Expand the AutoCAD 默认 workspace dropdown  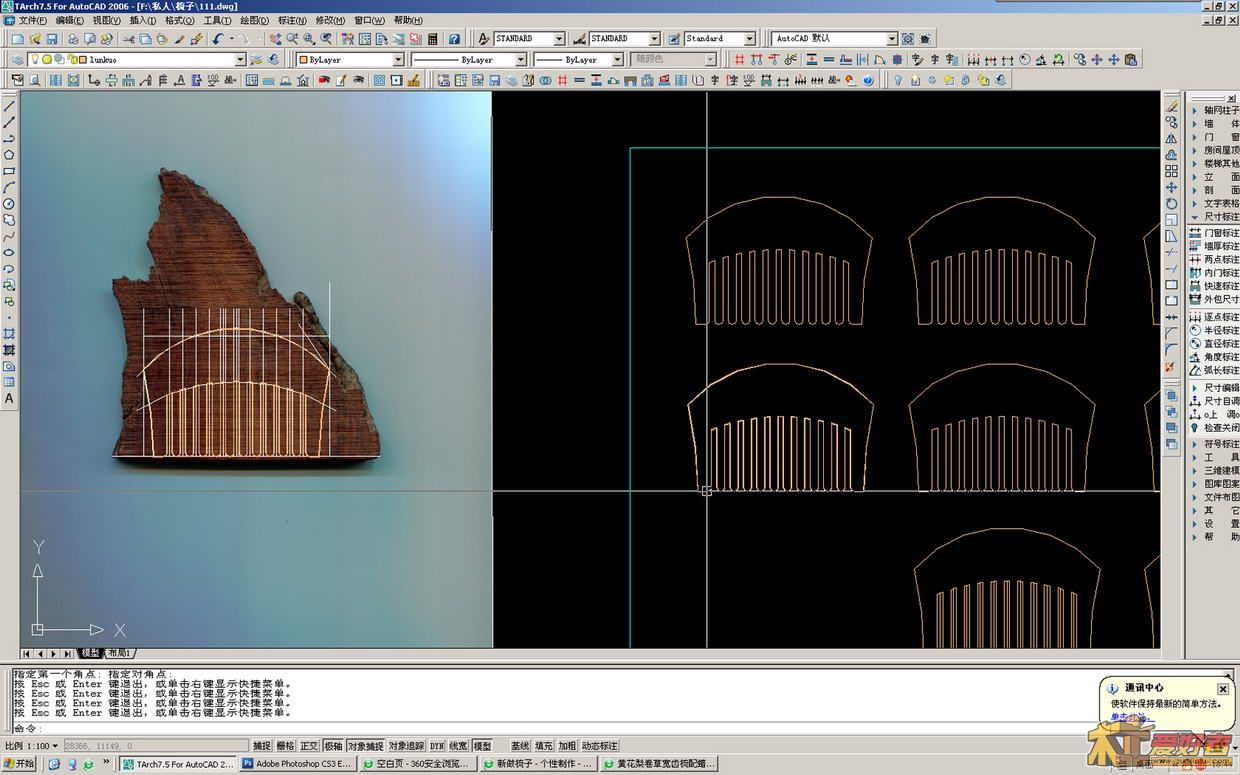coord(891,39)
